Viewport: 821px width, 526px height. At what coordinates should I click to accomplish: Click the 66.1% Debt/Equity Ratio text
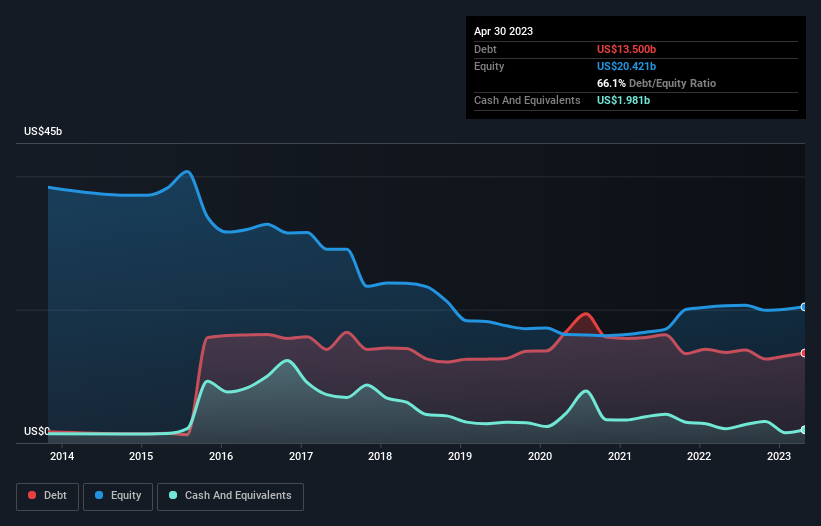pyautogui.click(x=656, y=83)
